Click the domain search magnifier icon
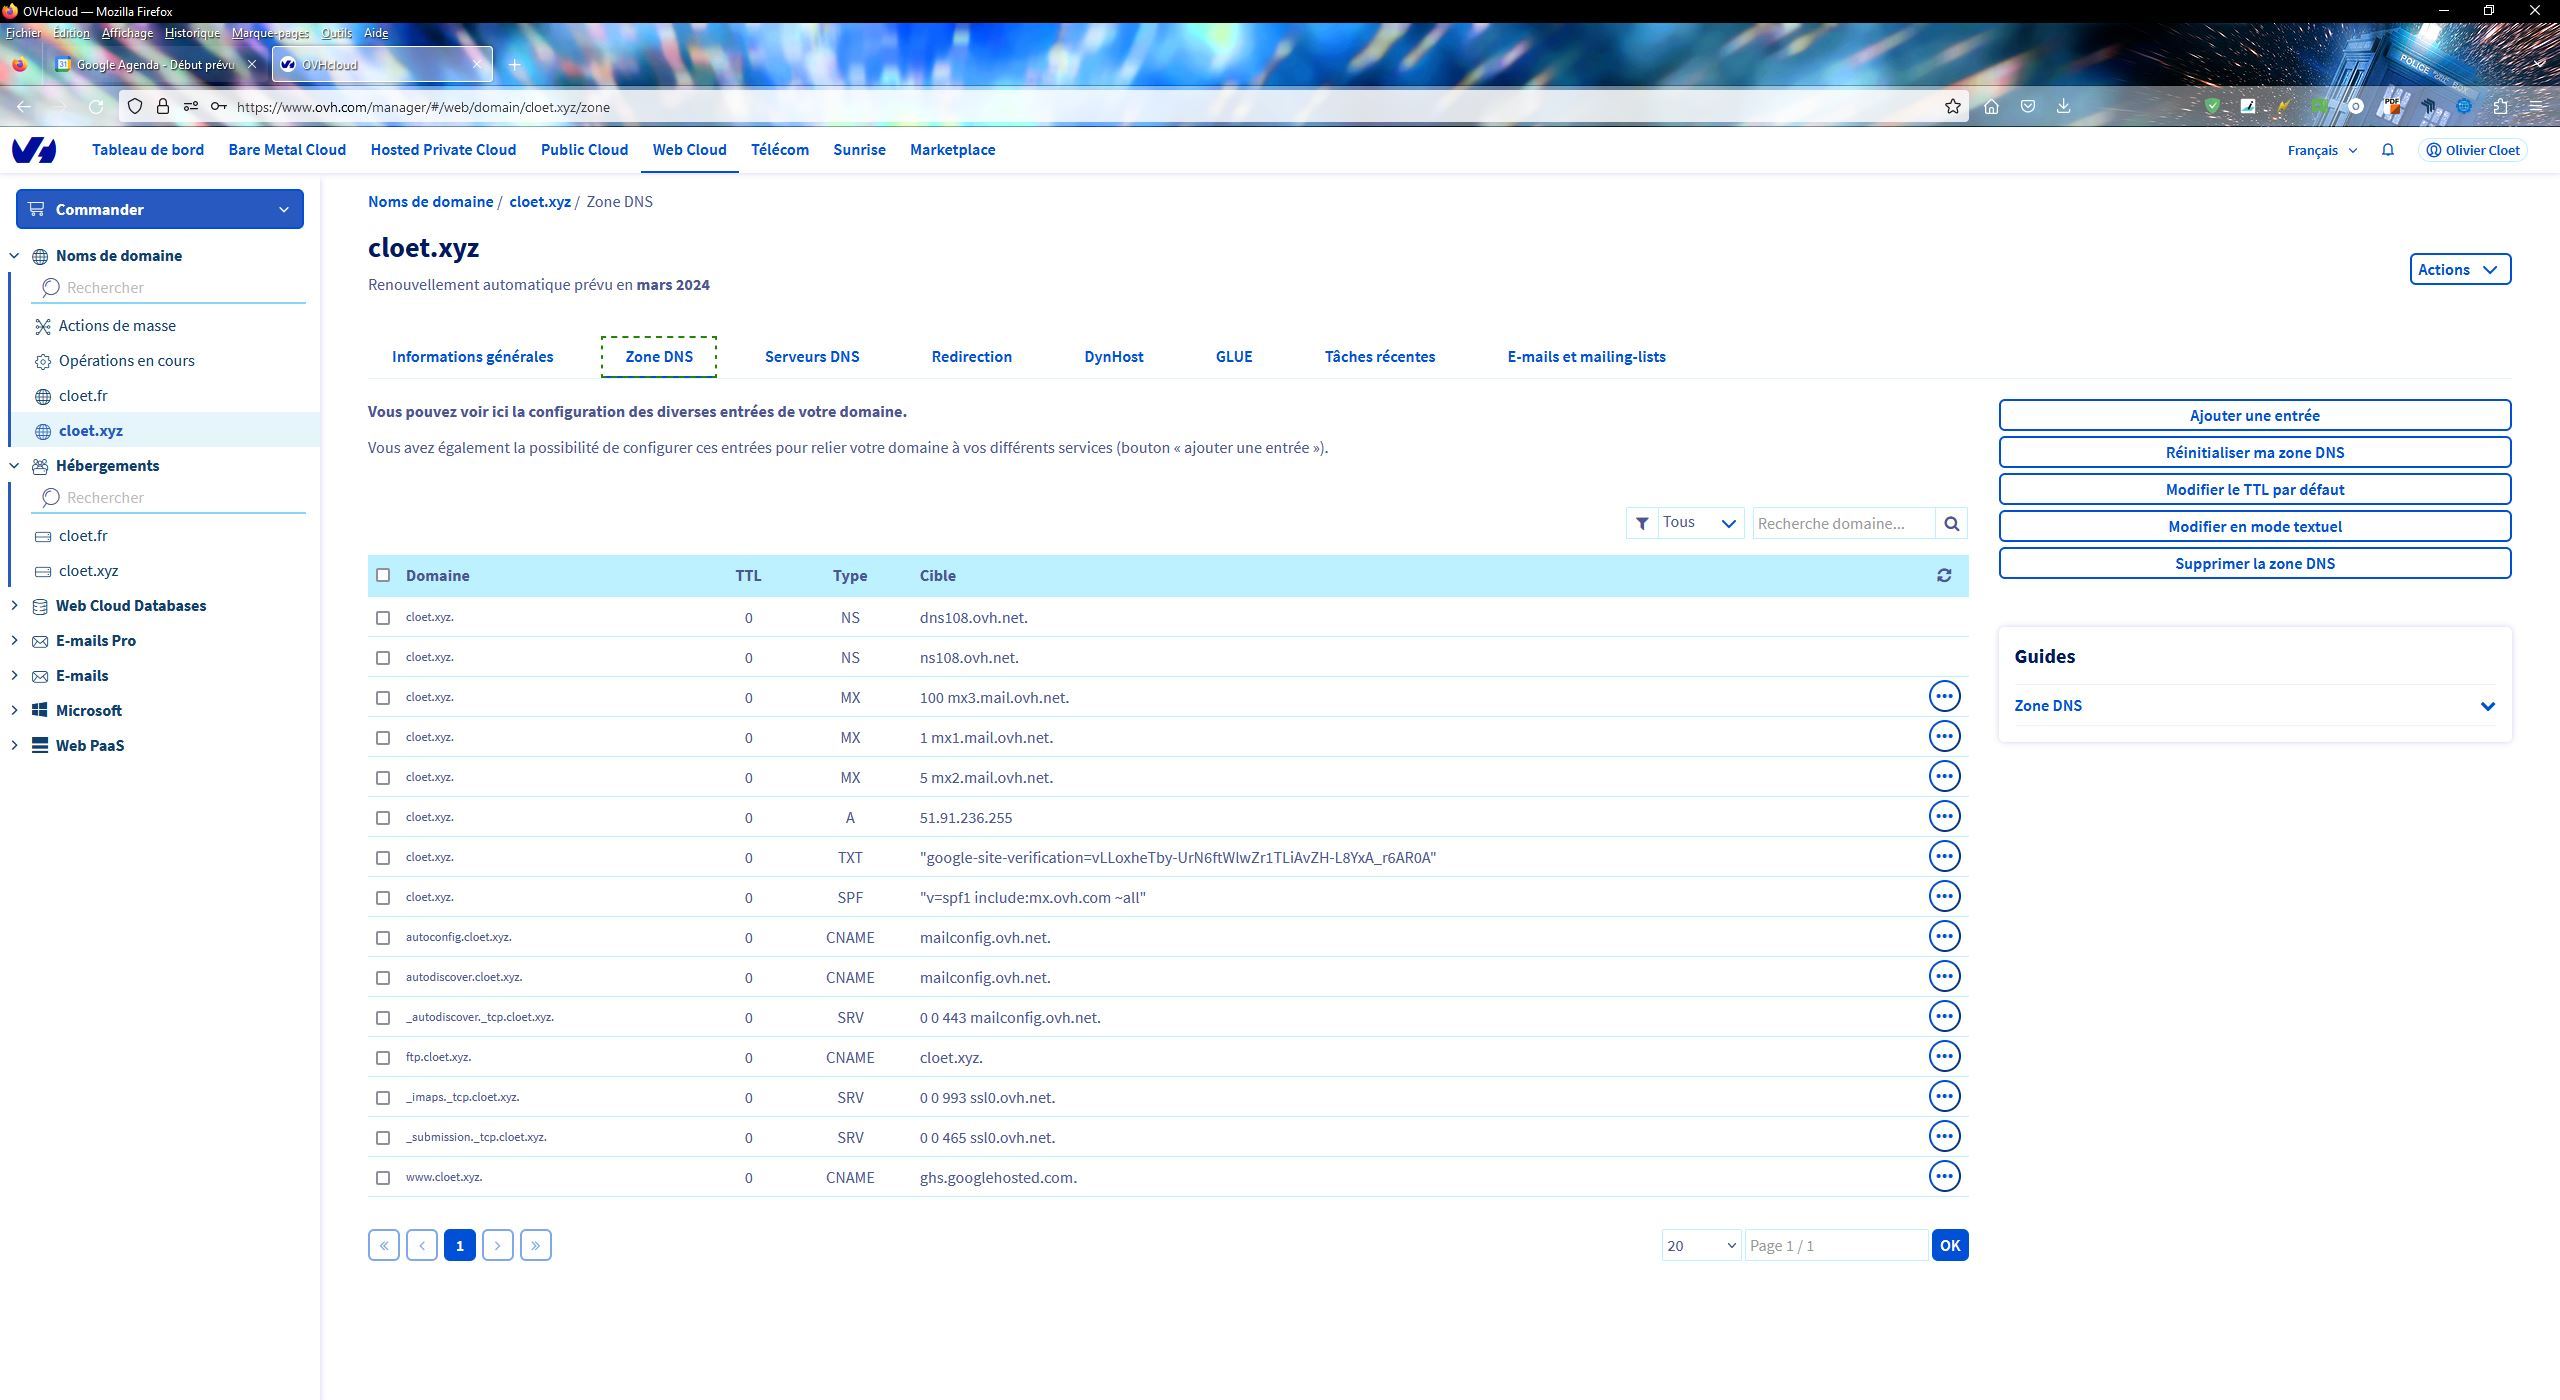 pos(1951,523)
